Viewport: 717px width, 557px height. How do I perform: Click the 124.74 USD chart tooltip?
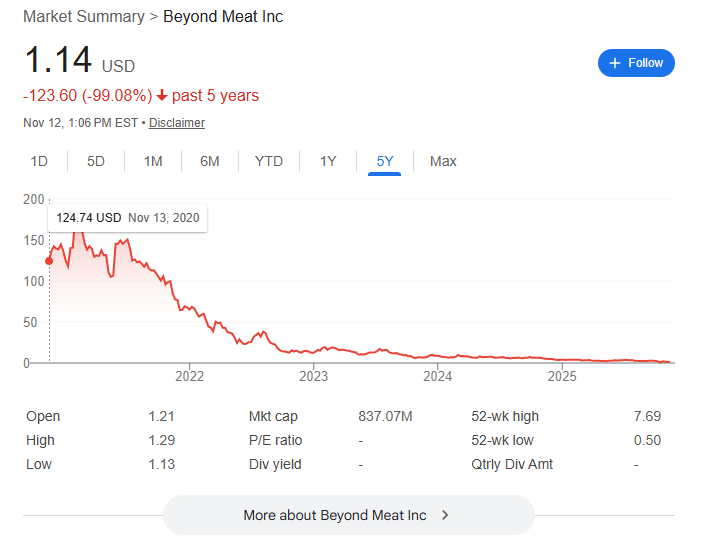click(127, 217)
